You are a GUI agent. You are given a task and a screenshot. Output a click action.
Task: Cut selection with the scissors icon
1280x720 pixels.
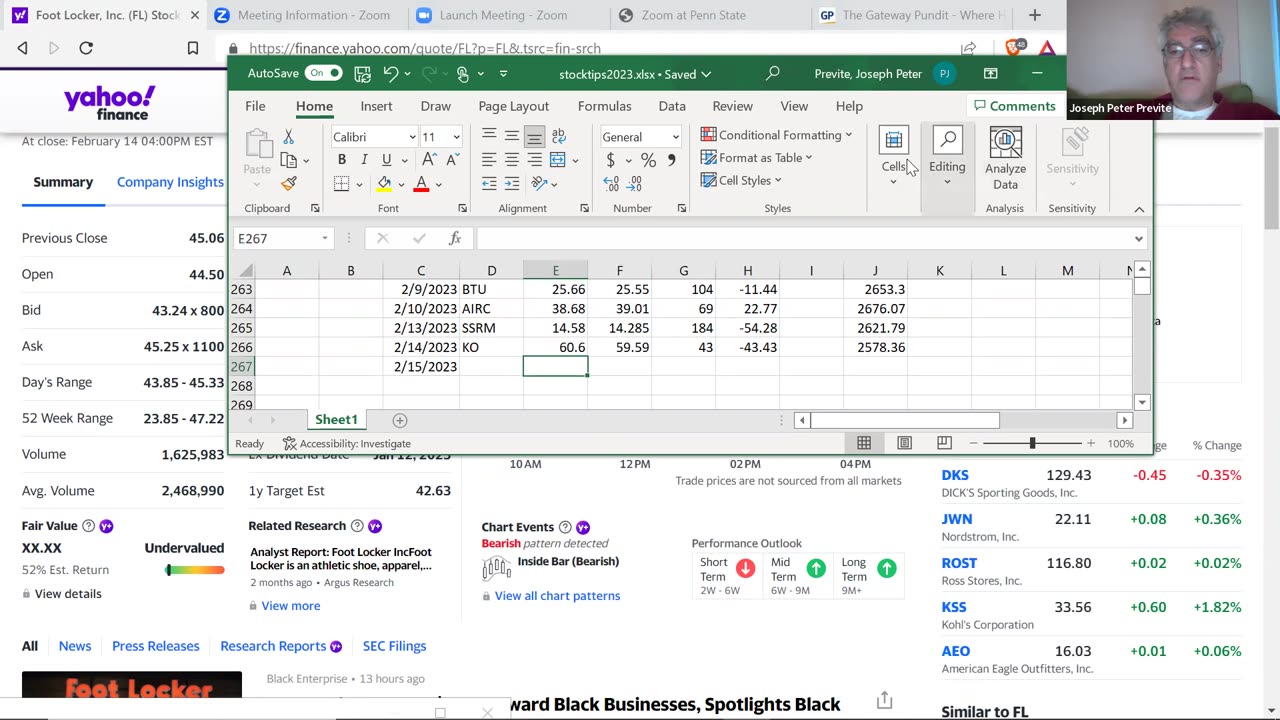pos(288,137)
